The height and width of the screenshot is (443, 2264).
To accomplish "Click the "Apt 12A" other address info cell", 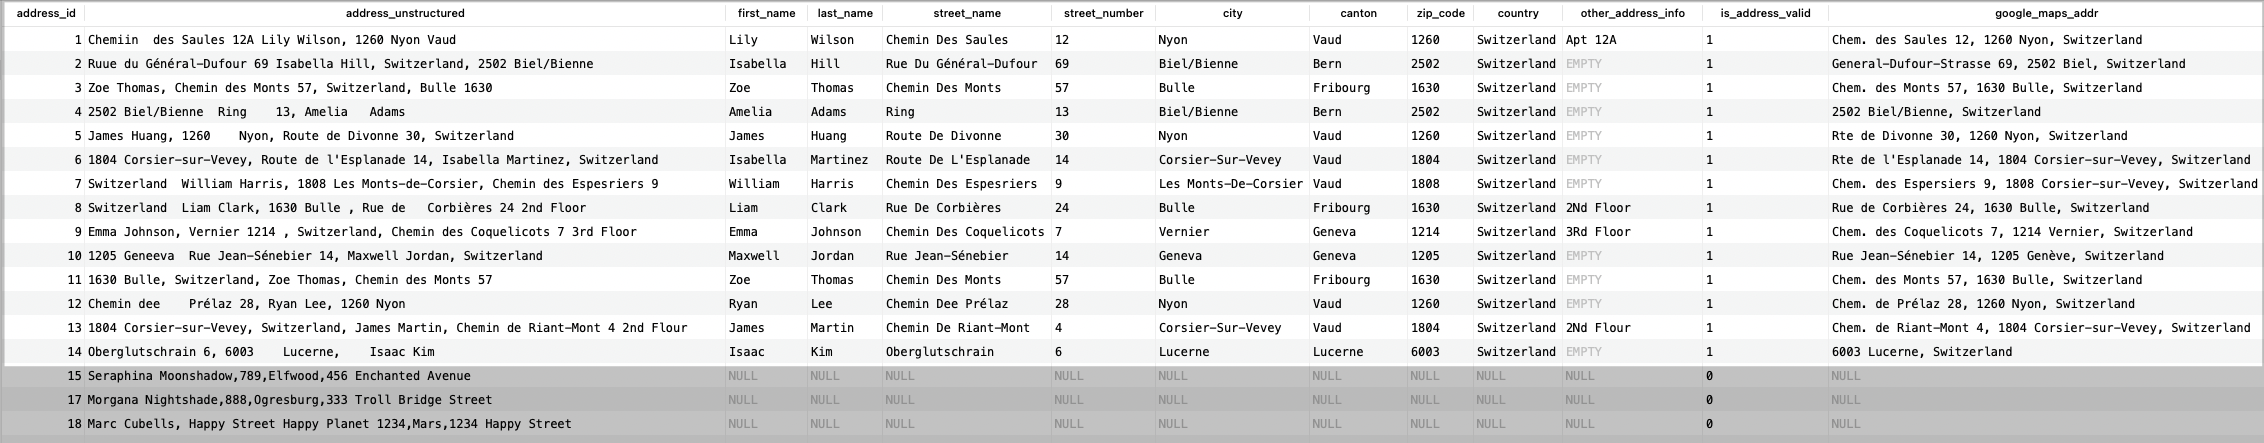I will (1591, 40).
